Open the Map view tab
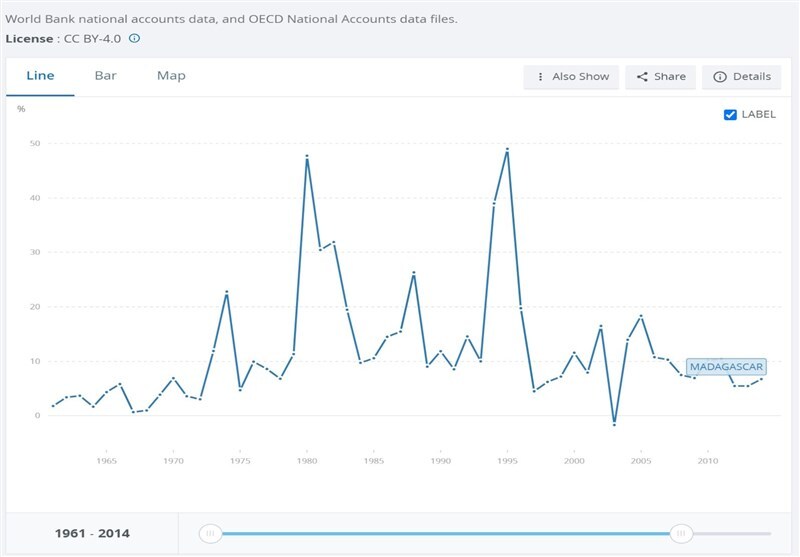The width and height of the screenshot is (800, 557). [x=171, y=76]
